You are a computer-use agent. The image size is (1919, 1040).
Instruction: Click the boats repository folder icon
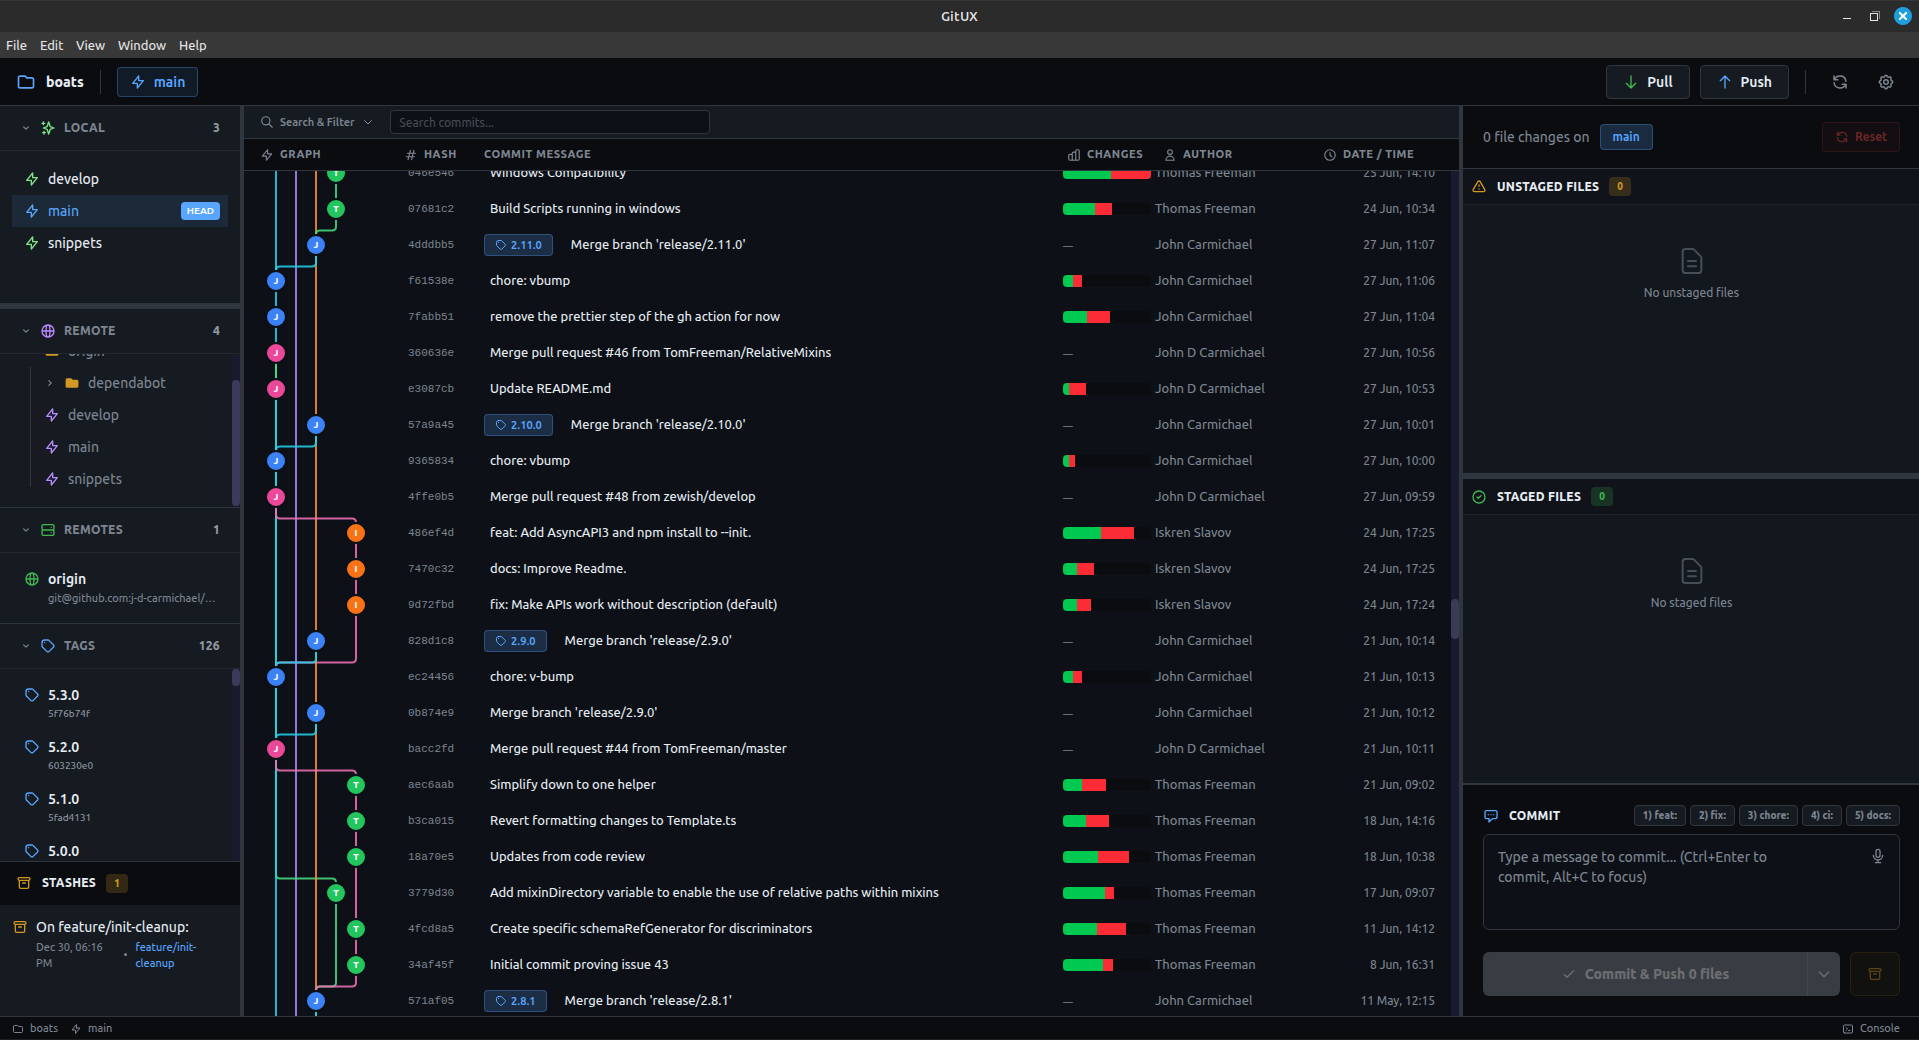tap(25, 81)
